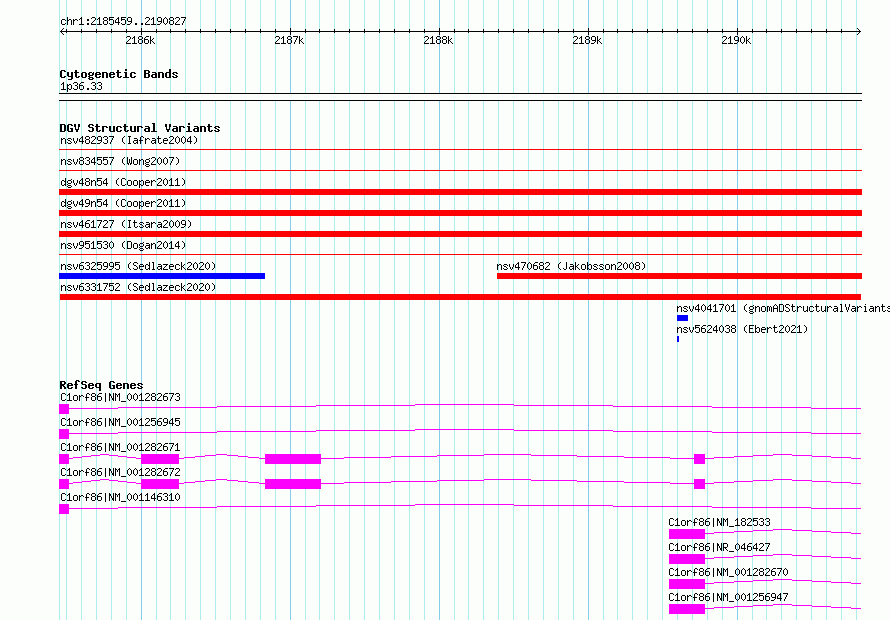Screen dimensions: 890x620
Task: Click the blue bar under nsv6325995
Action: [162, 276]
